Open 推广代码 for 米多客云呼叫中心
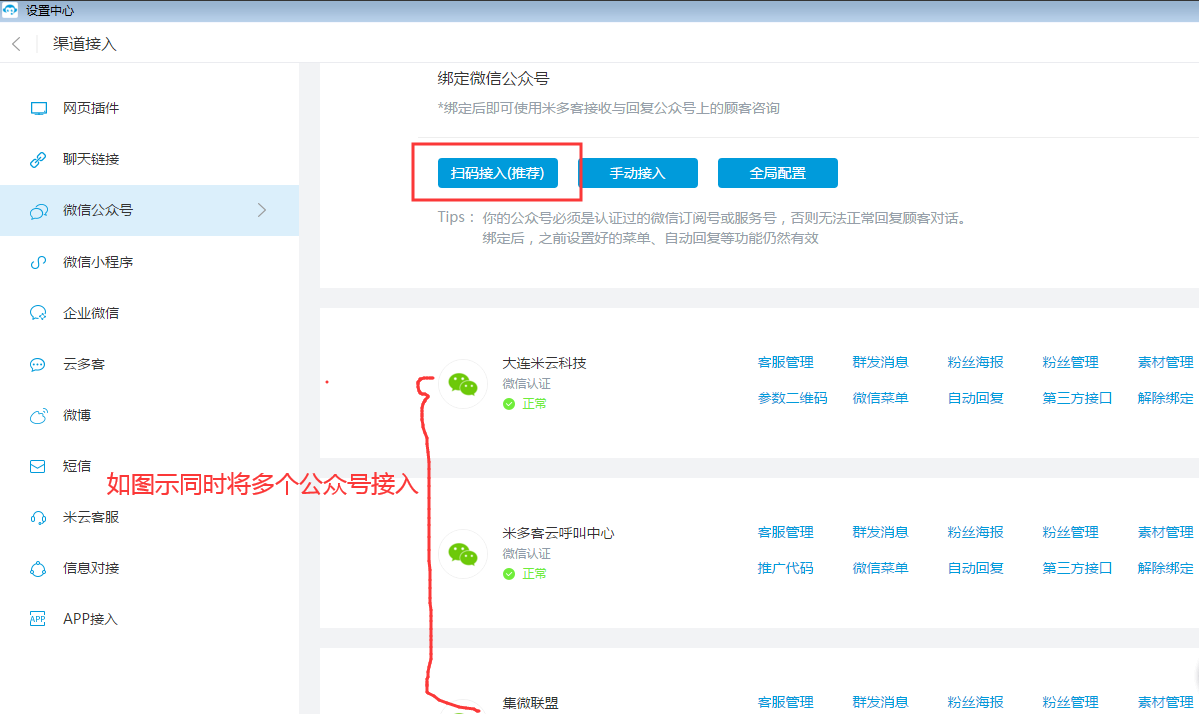The height and width of the screenshot is (714, 1199). [785, 568]
